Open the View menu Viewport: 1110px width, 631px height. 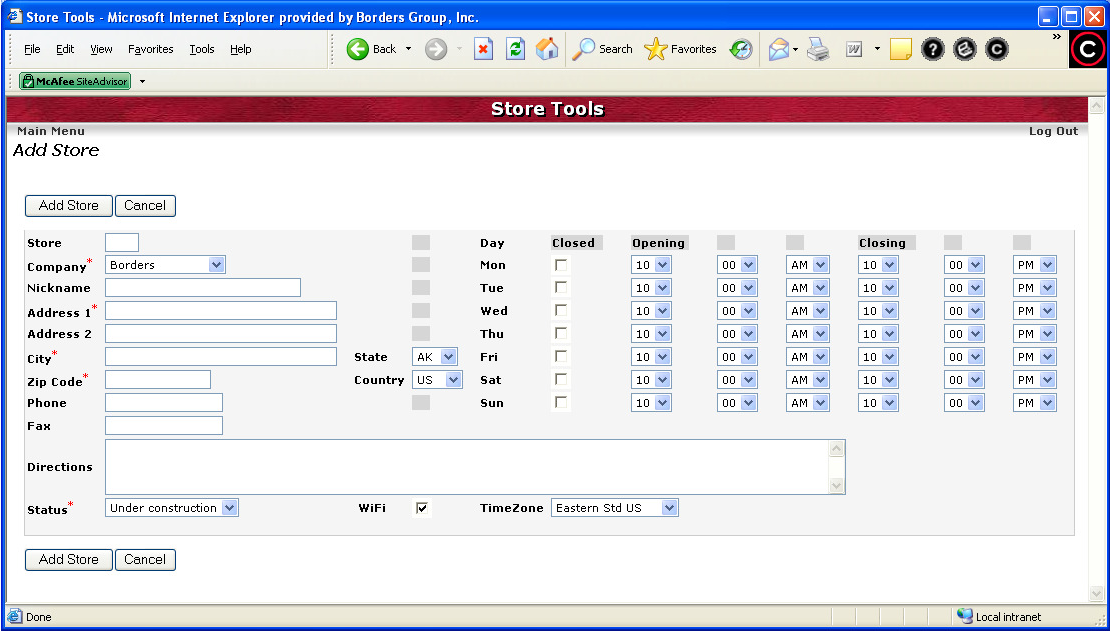tap(101, 49)
